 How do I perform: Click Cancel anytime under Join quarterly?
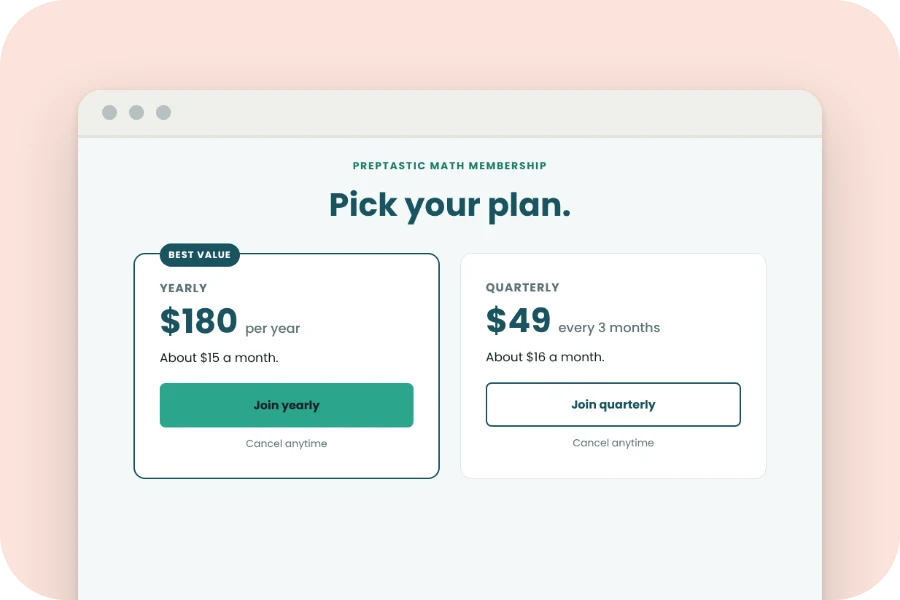click(x=613, y=443)
